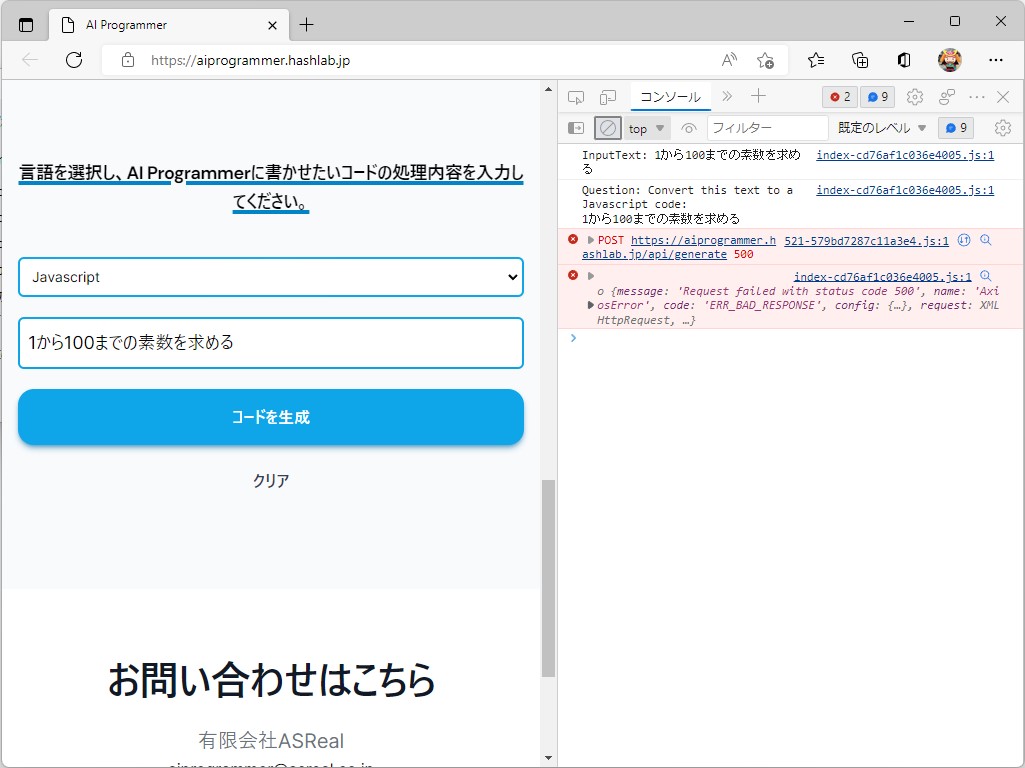Screen dimensions: 1025x768
Task: Click the クリア button
Action: 270,480
